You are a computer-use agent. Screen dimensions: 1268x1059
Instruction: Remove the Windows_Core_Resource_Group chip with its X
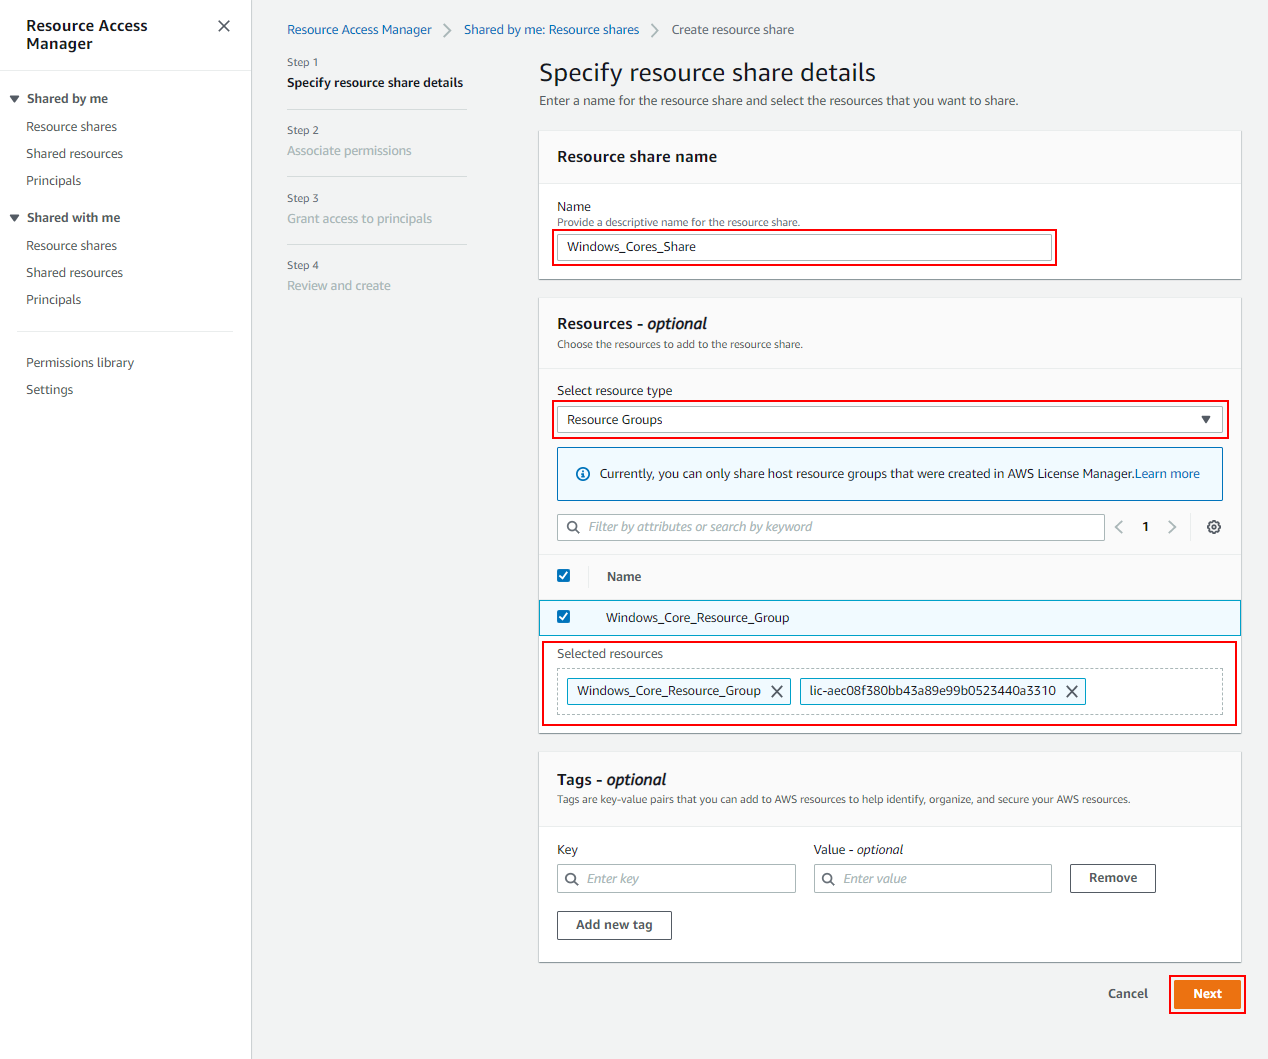pos(777,691)
